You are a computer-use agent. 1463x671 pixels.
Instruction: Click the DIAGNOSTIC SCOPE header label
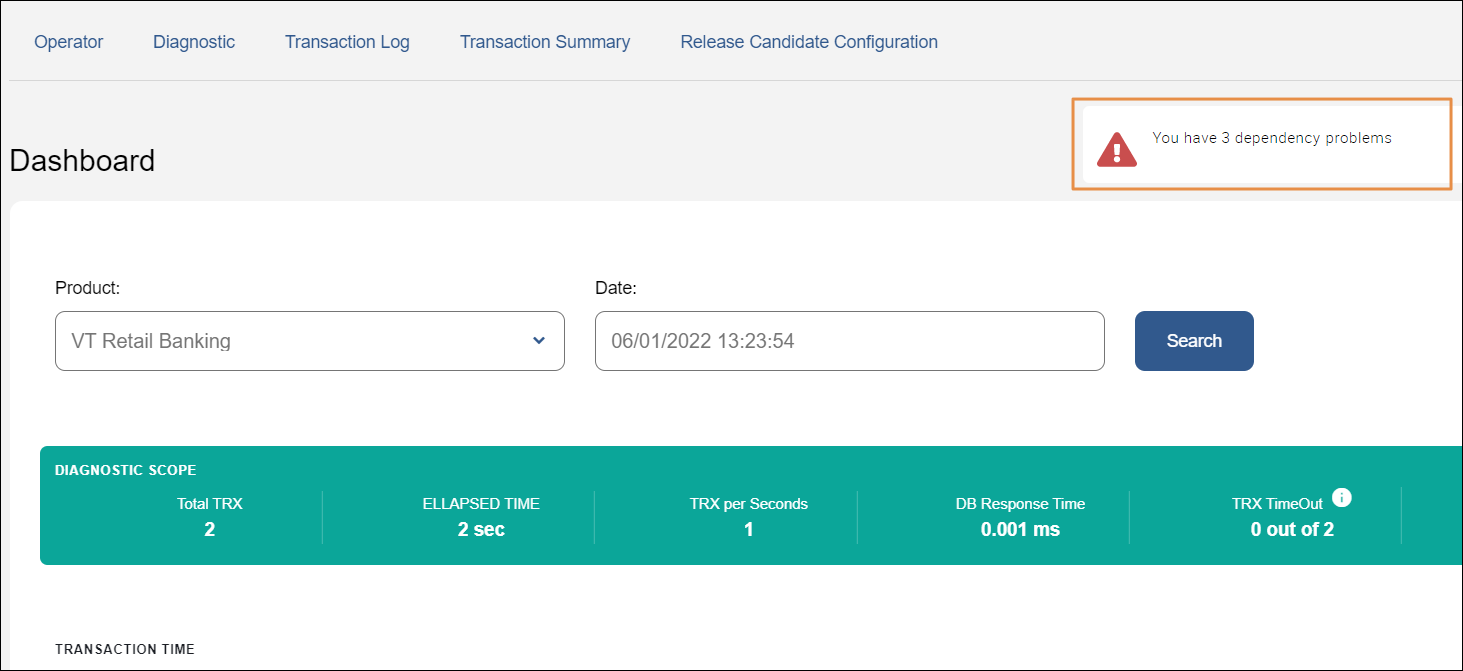[x=125, y=470]
